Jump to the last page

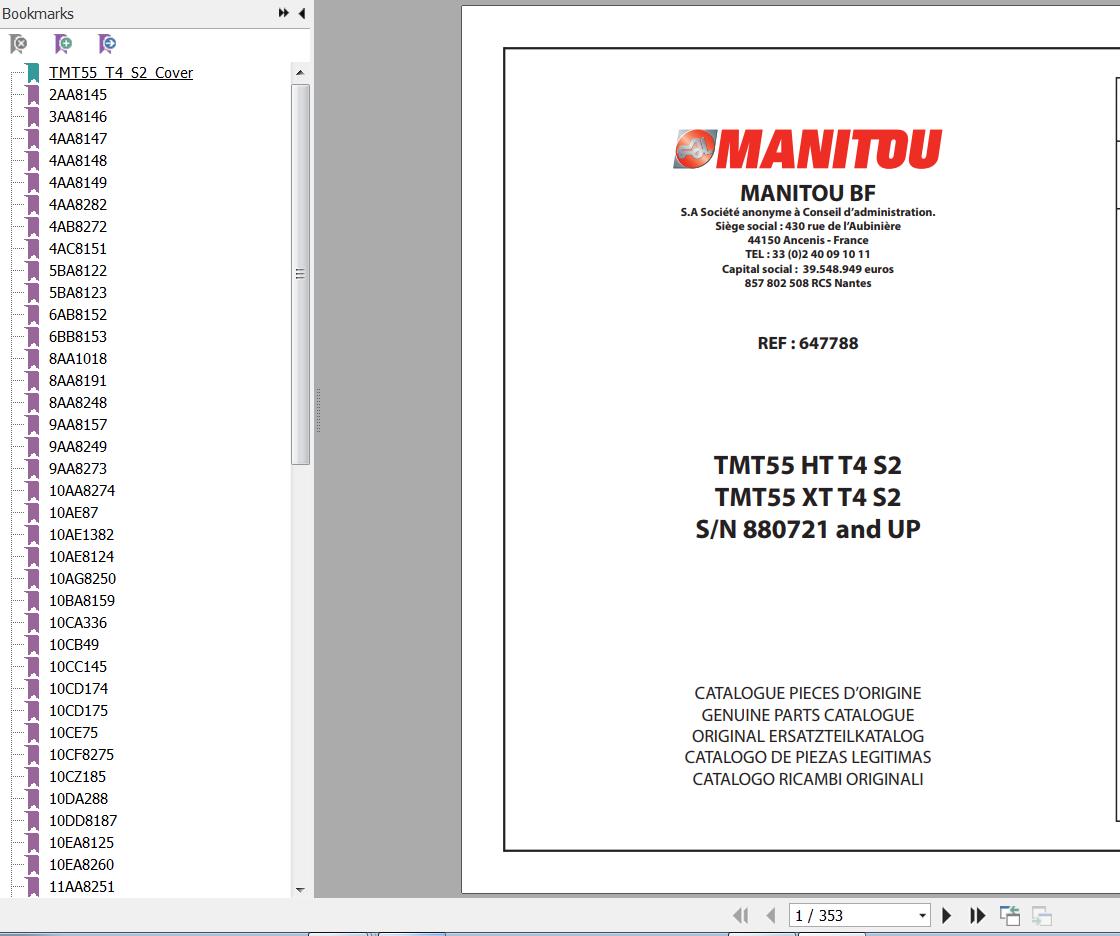(978, 915)
